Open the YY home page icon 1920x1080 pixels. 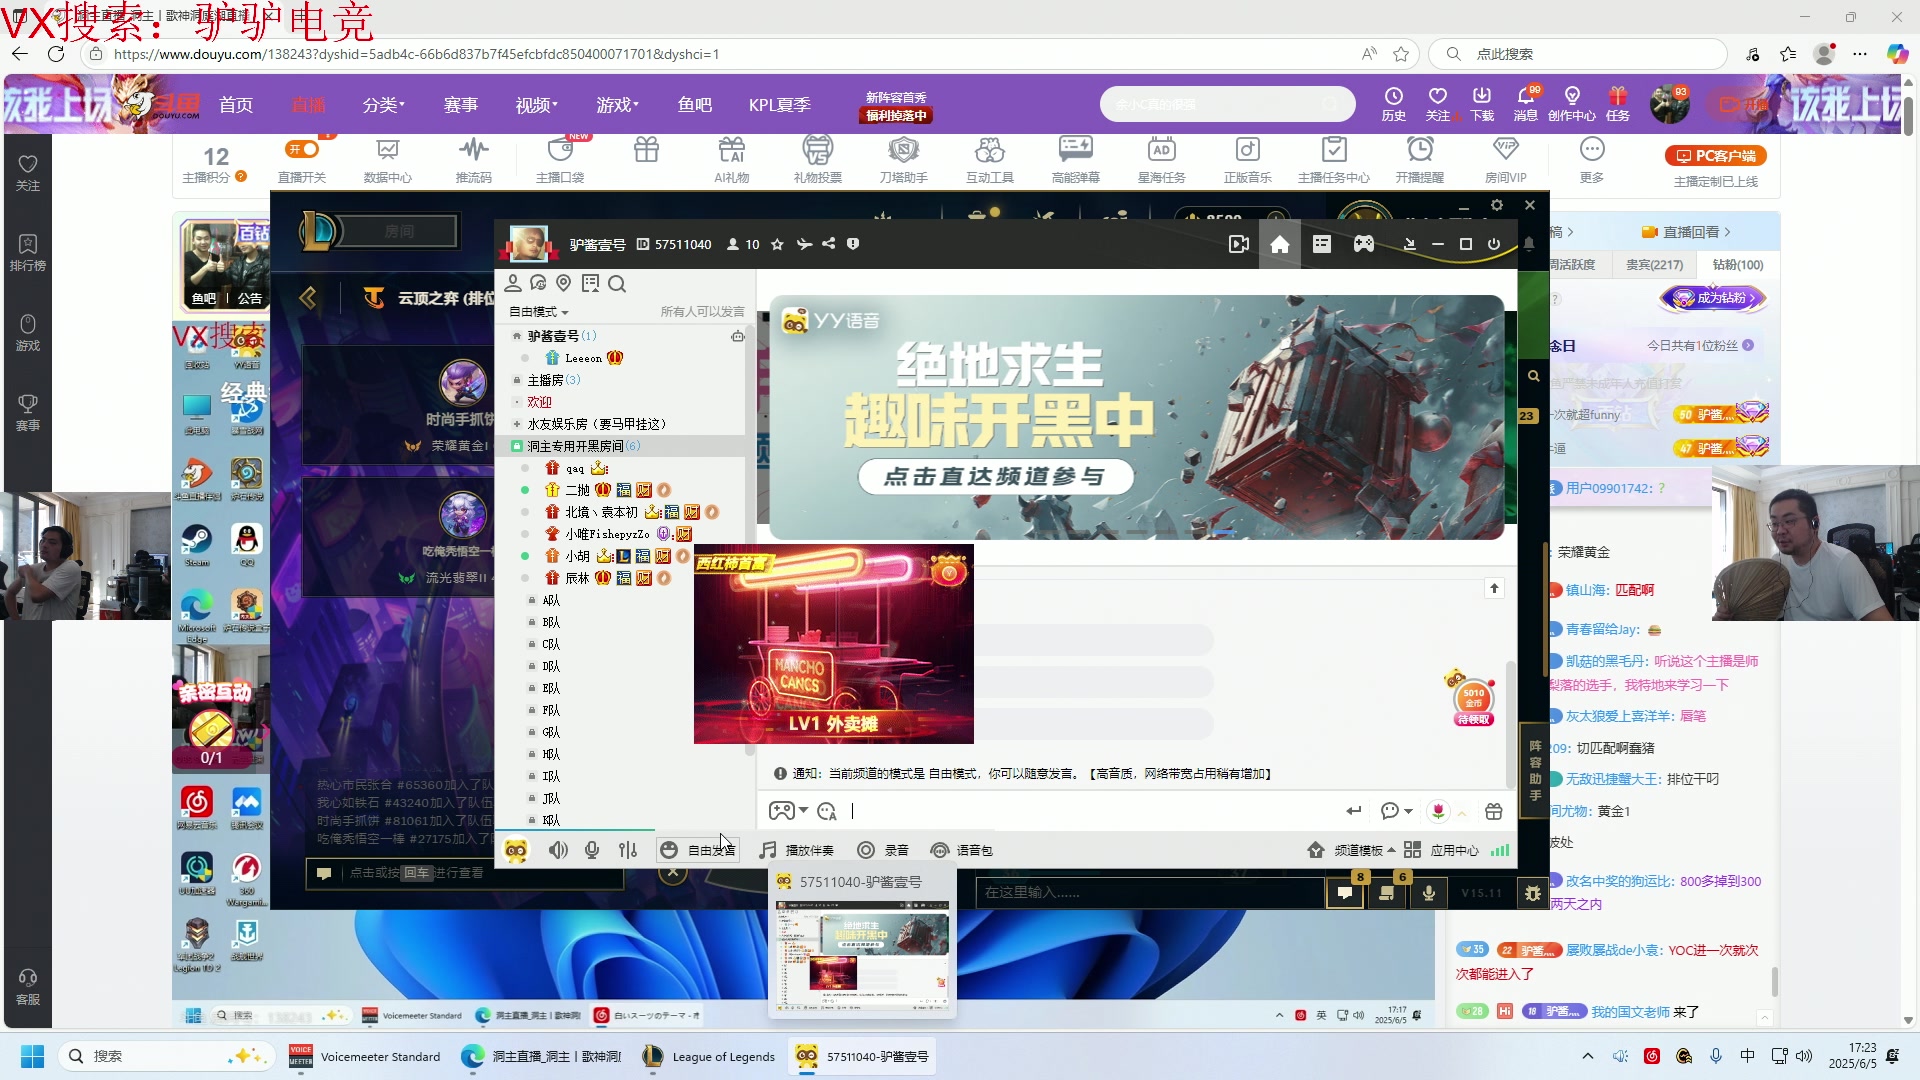coord(1279,245)
